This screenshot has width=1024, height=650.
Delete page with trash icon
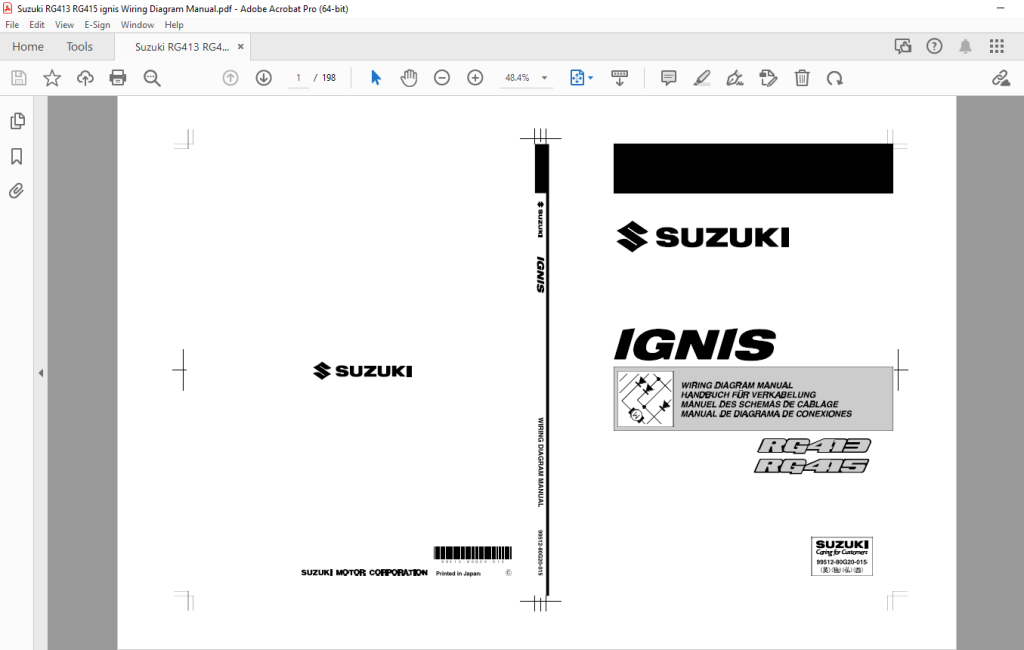coord(802,78)
